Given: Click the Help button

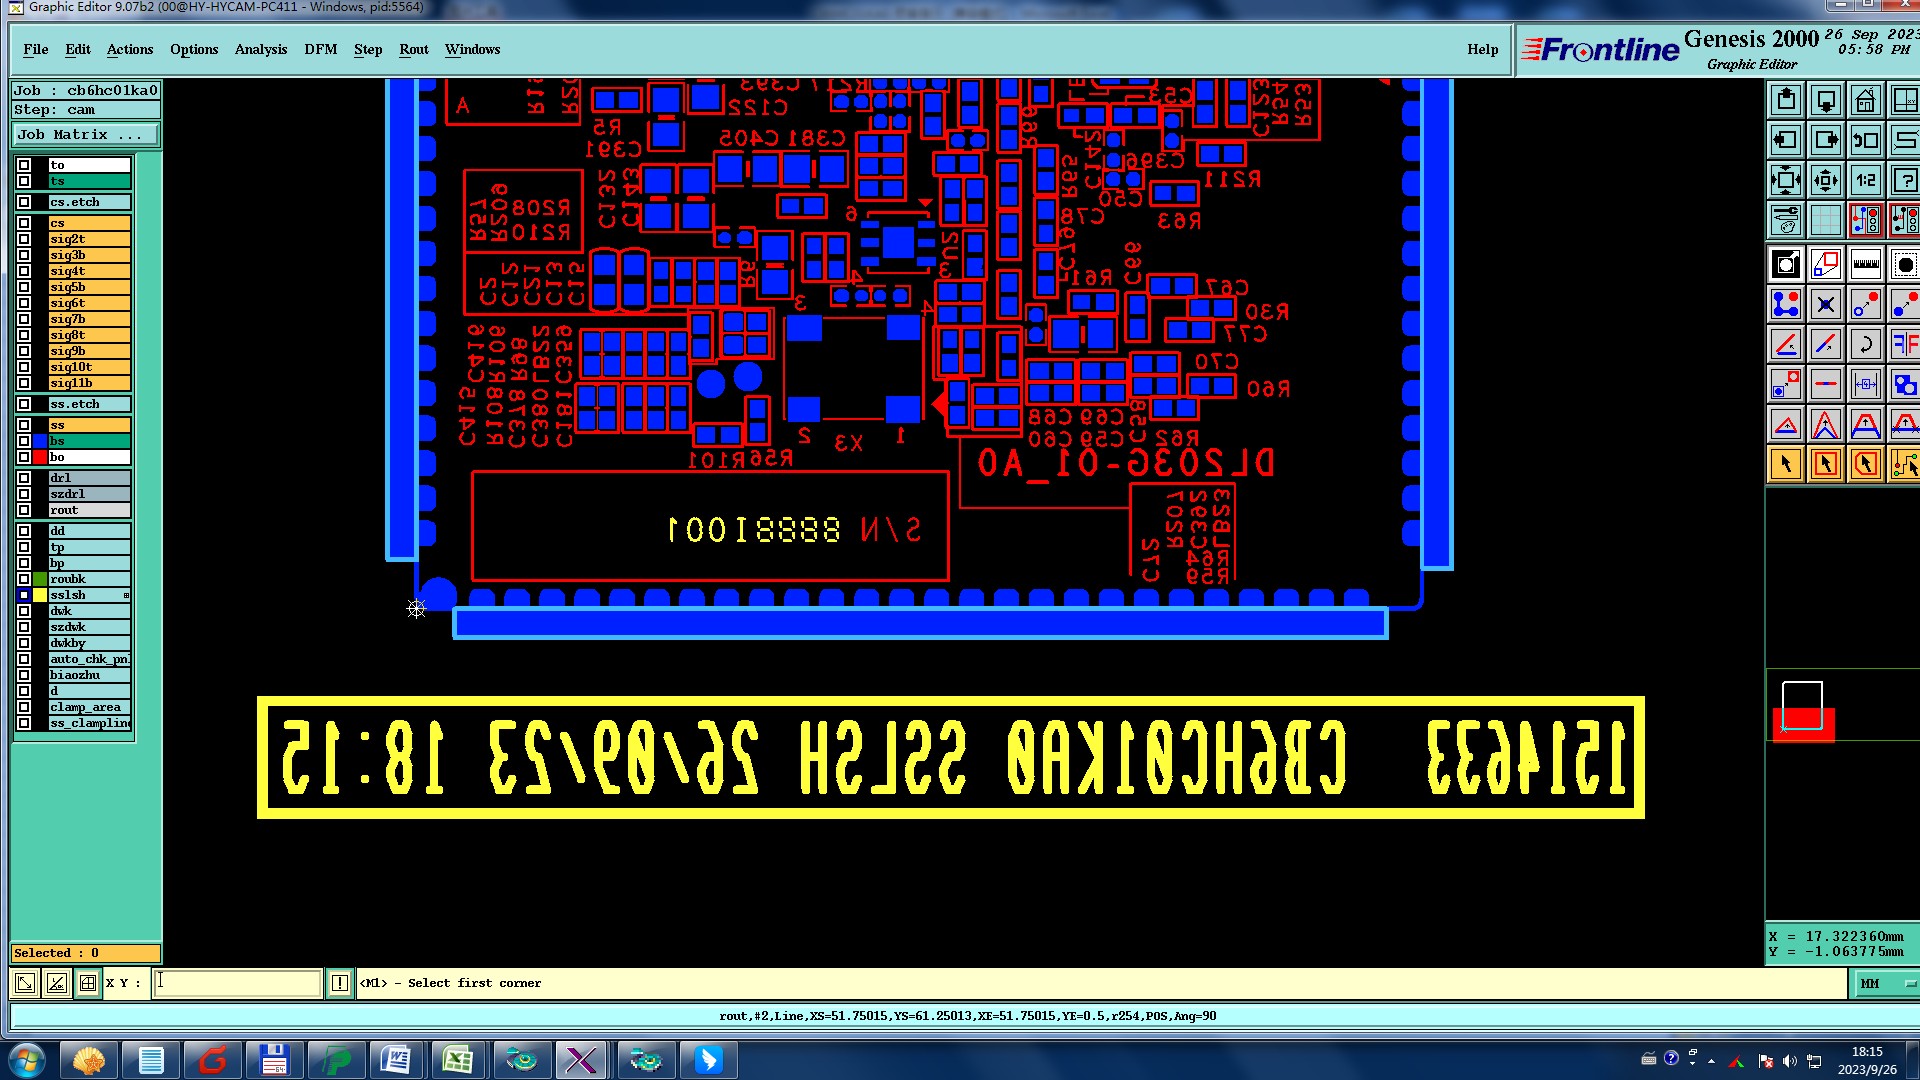Looking at the screenshot, I should 1482,49.
